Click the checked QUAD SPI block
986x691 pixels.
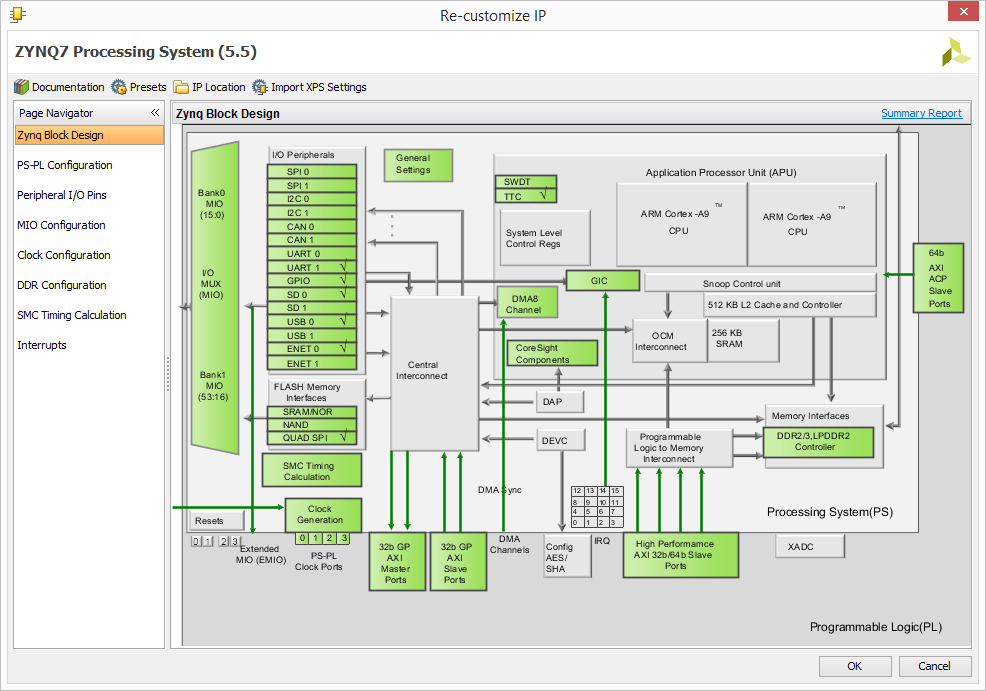point(312,438)
